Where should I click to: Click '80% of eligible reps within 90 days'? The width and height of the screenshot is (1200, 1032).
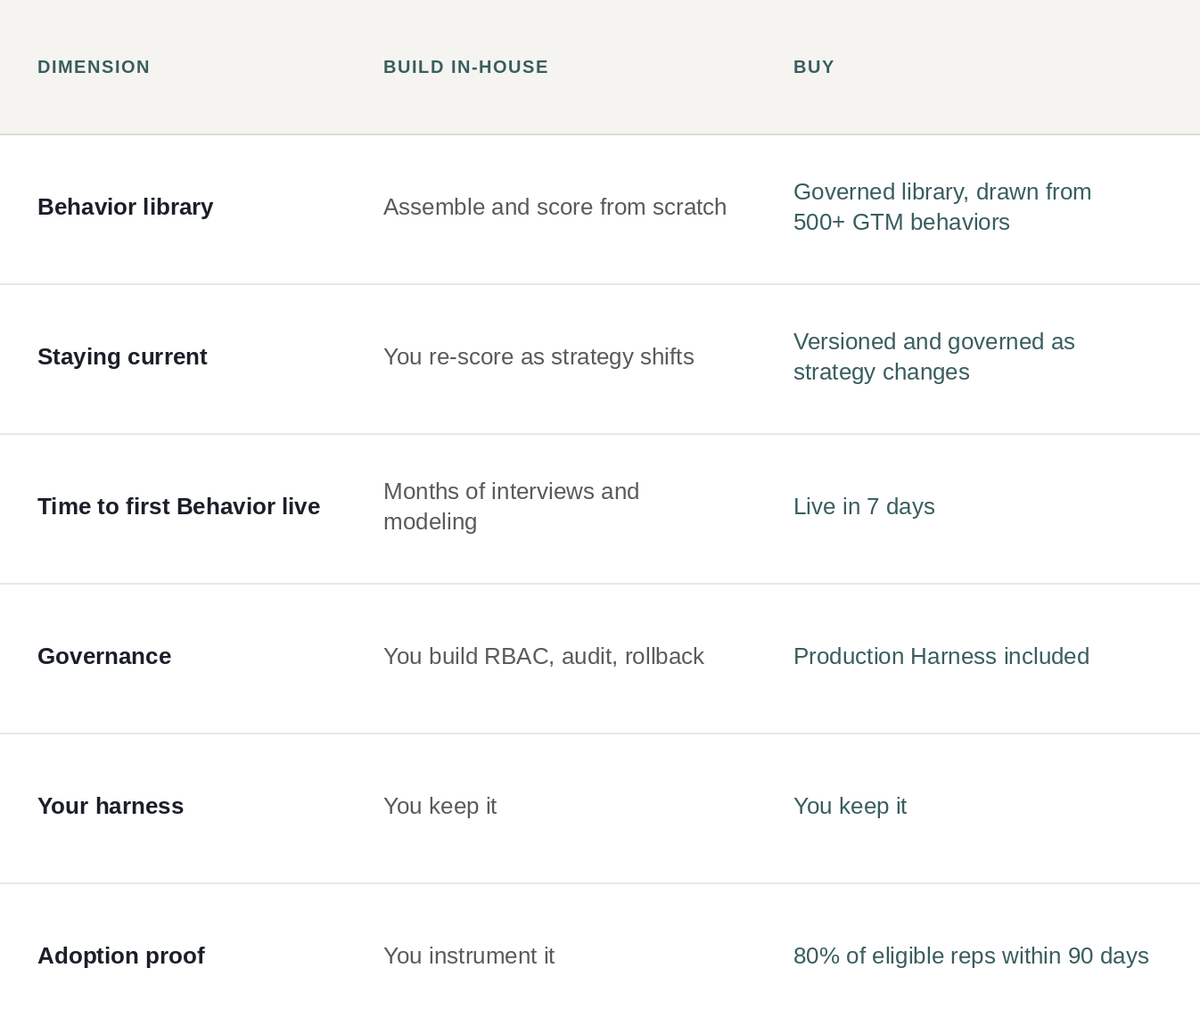(971, 957)
